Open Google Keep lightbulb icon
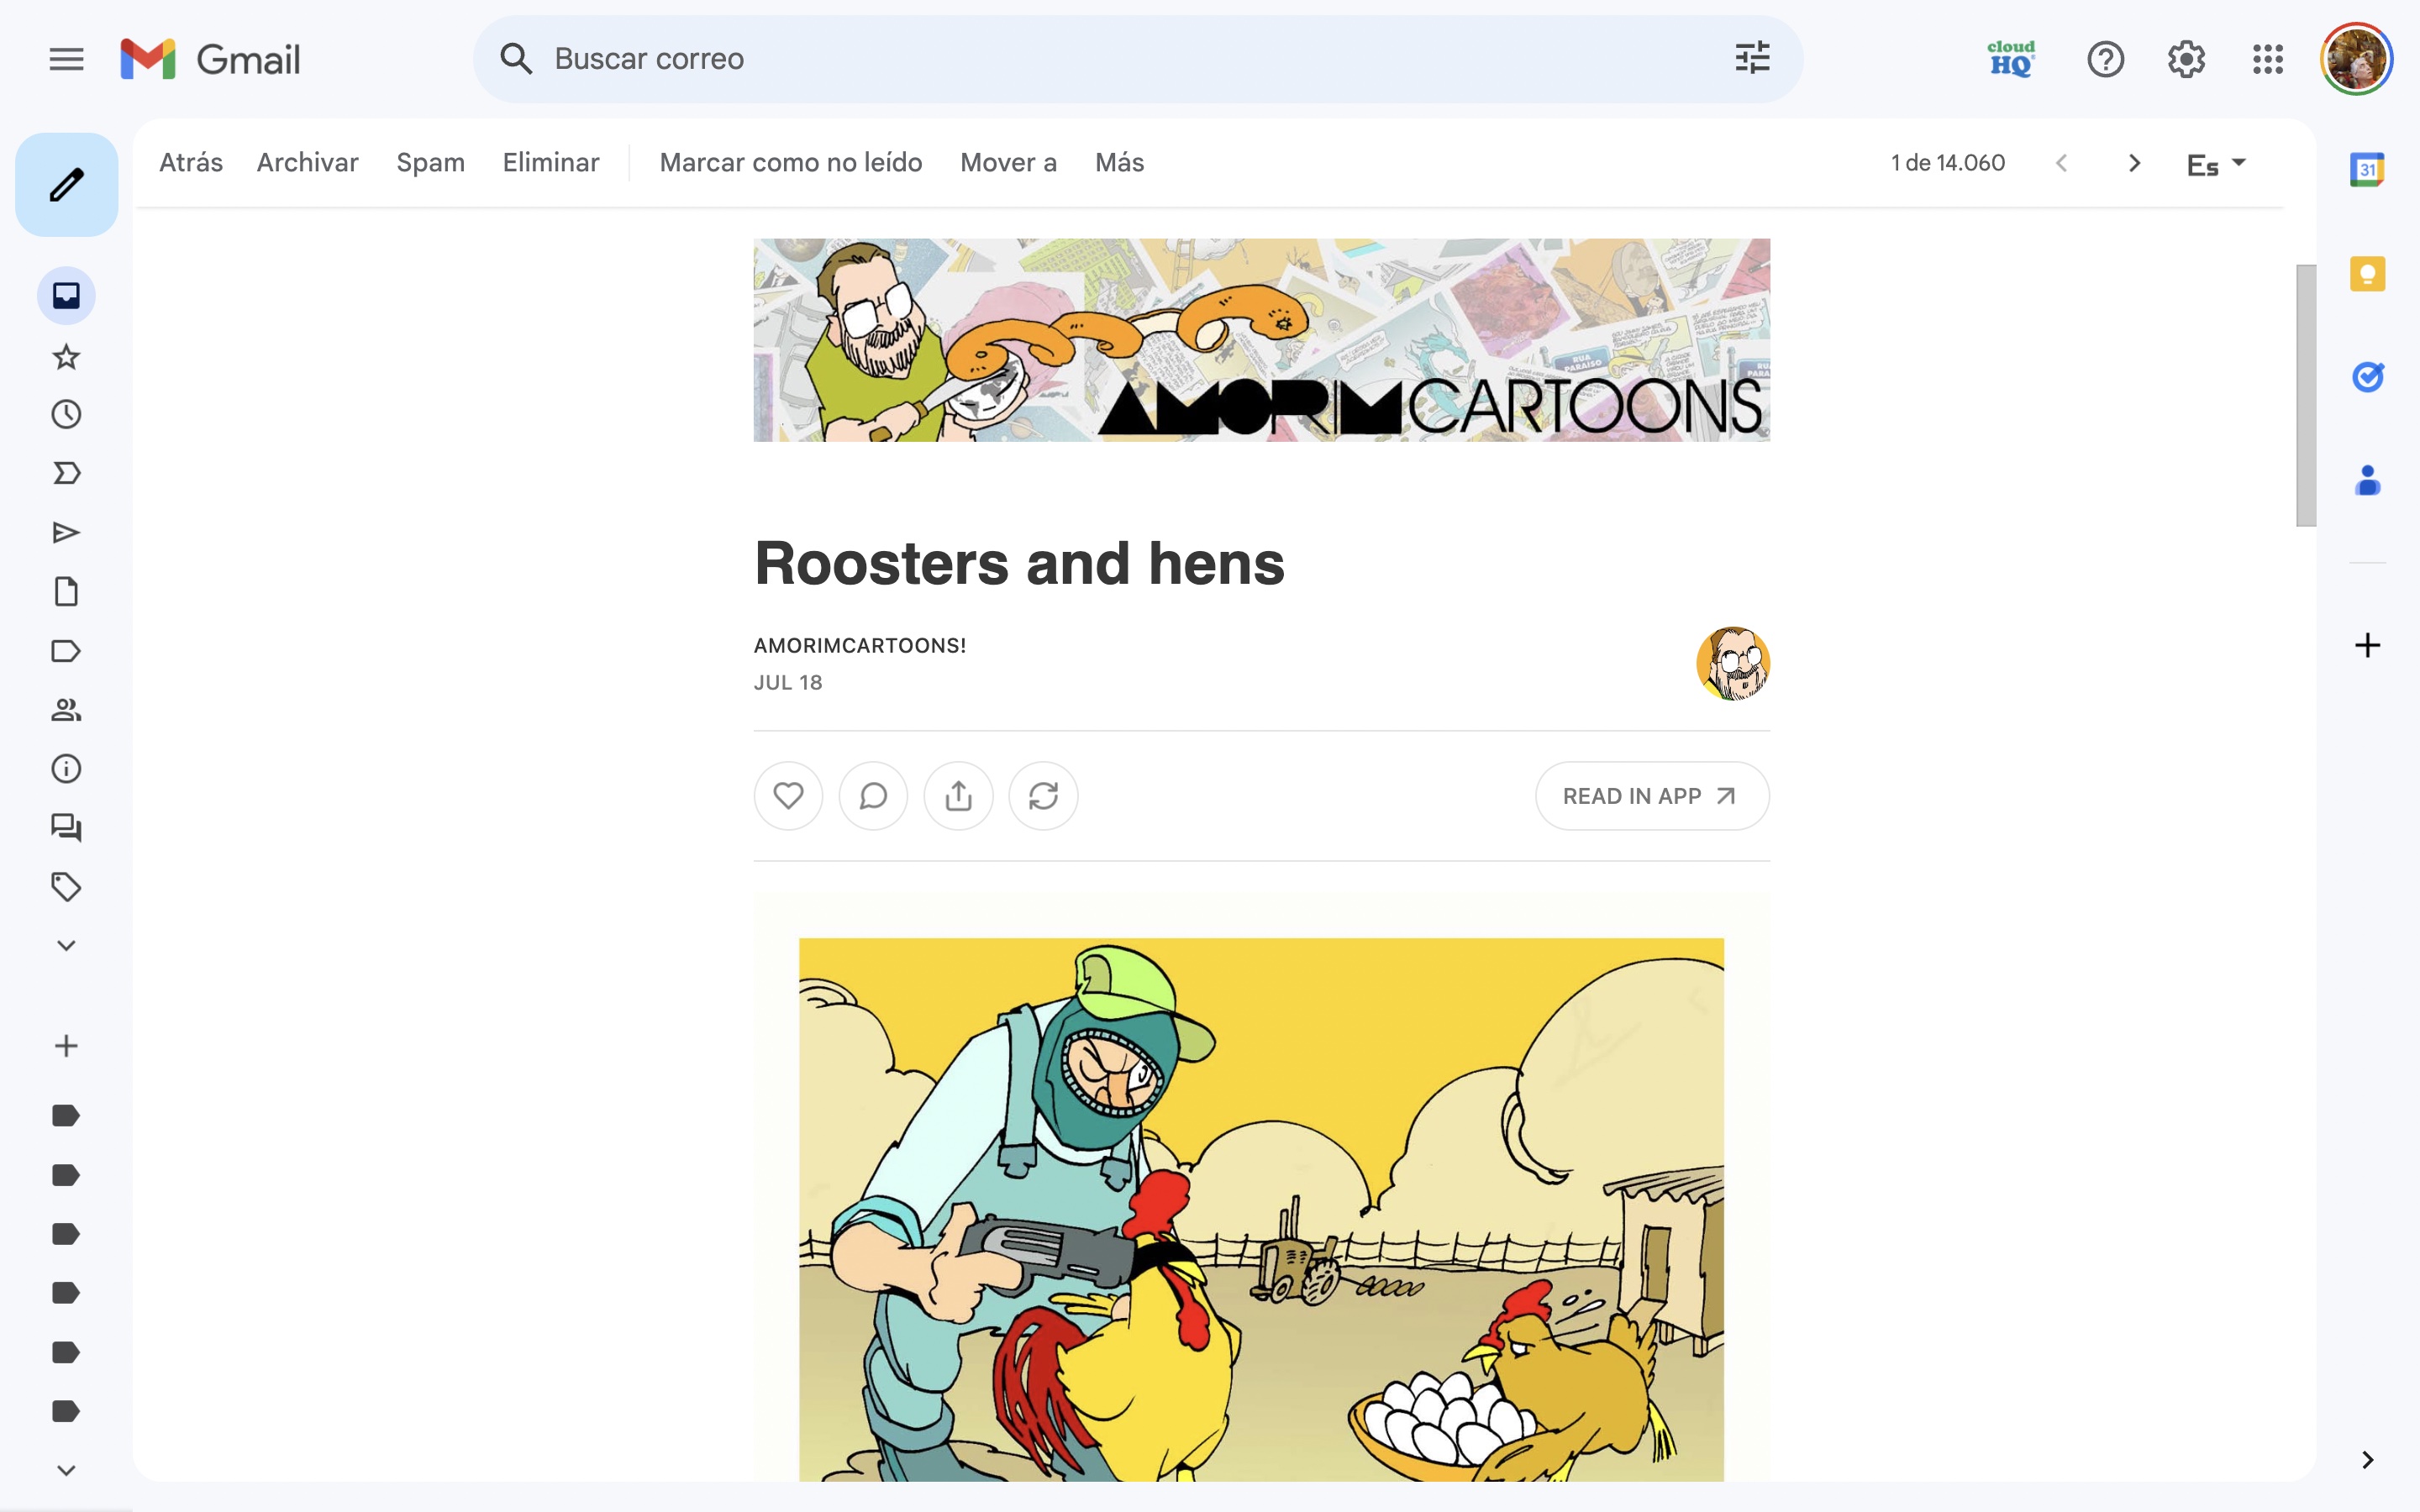 2367,273
